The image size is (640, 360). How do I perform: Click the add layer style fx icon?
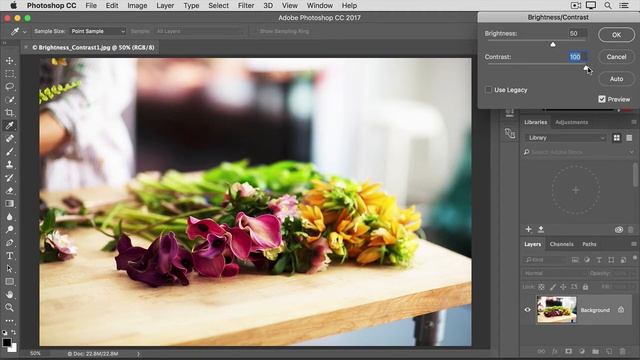point(555,351)
